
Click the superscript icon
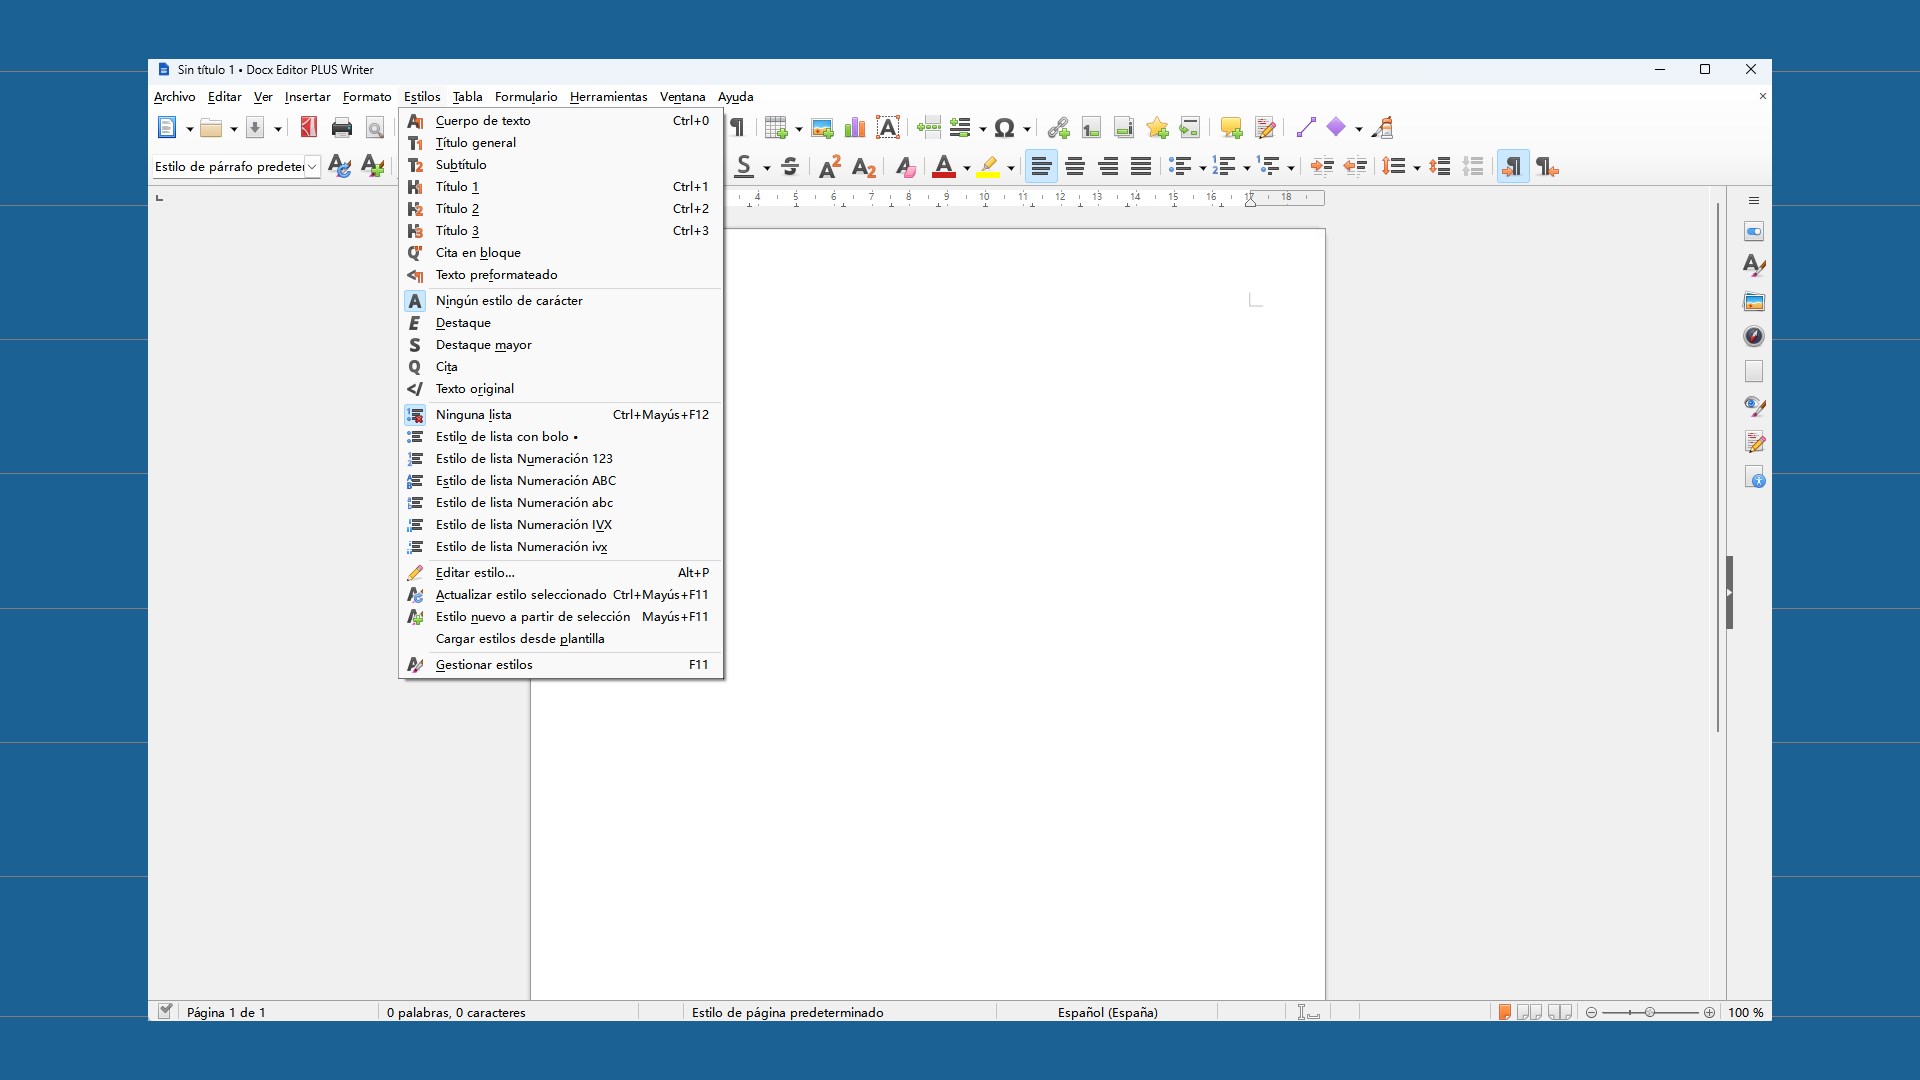point(830,167)
